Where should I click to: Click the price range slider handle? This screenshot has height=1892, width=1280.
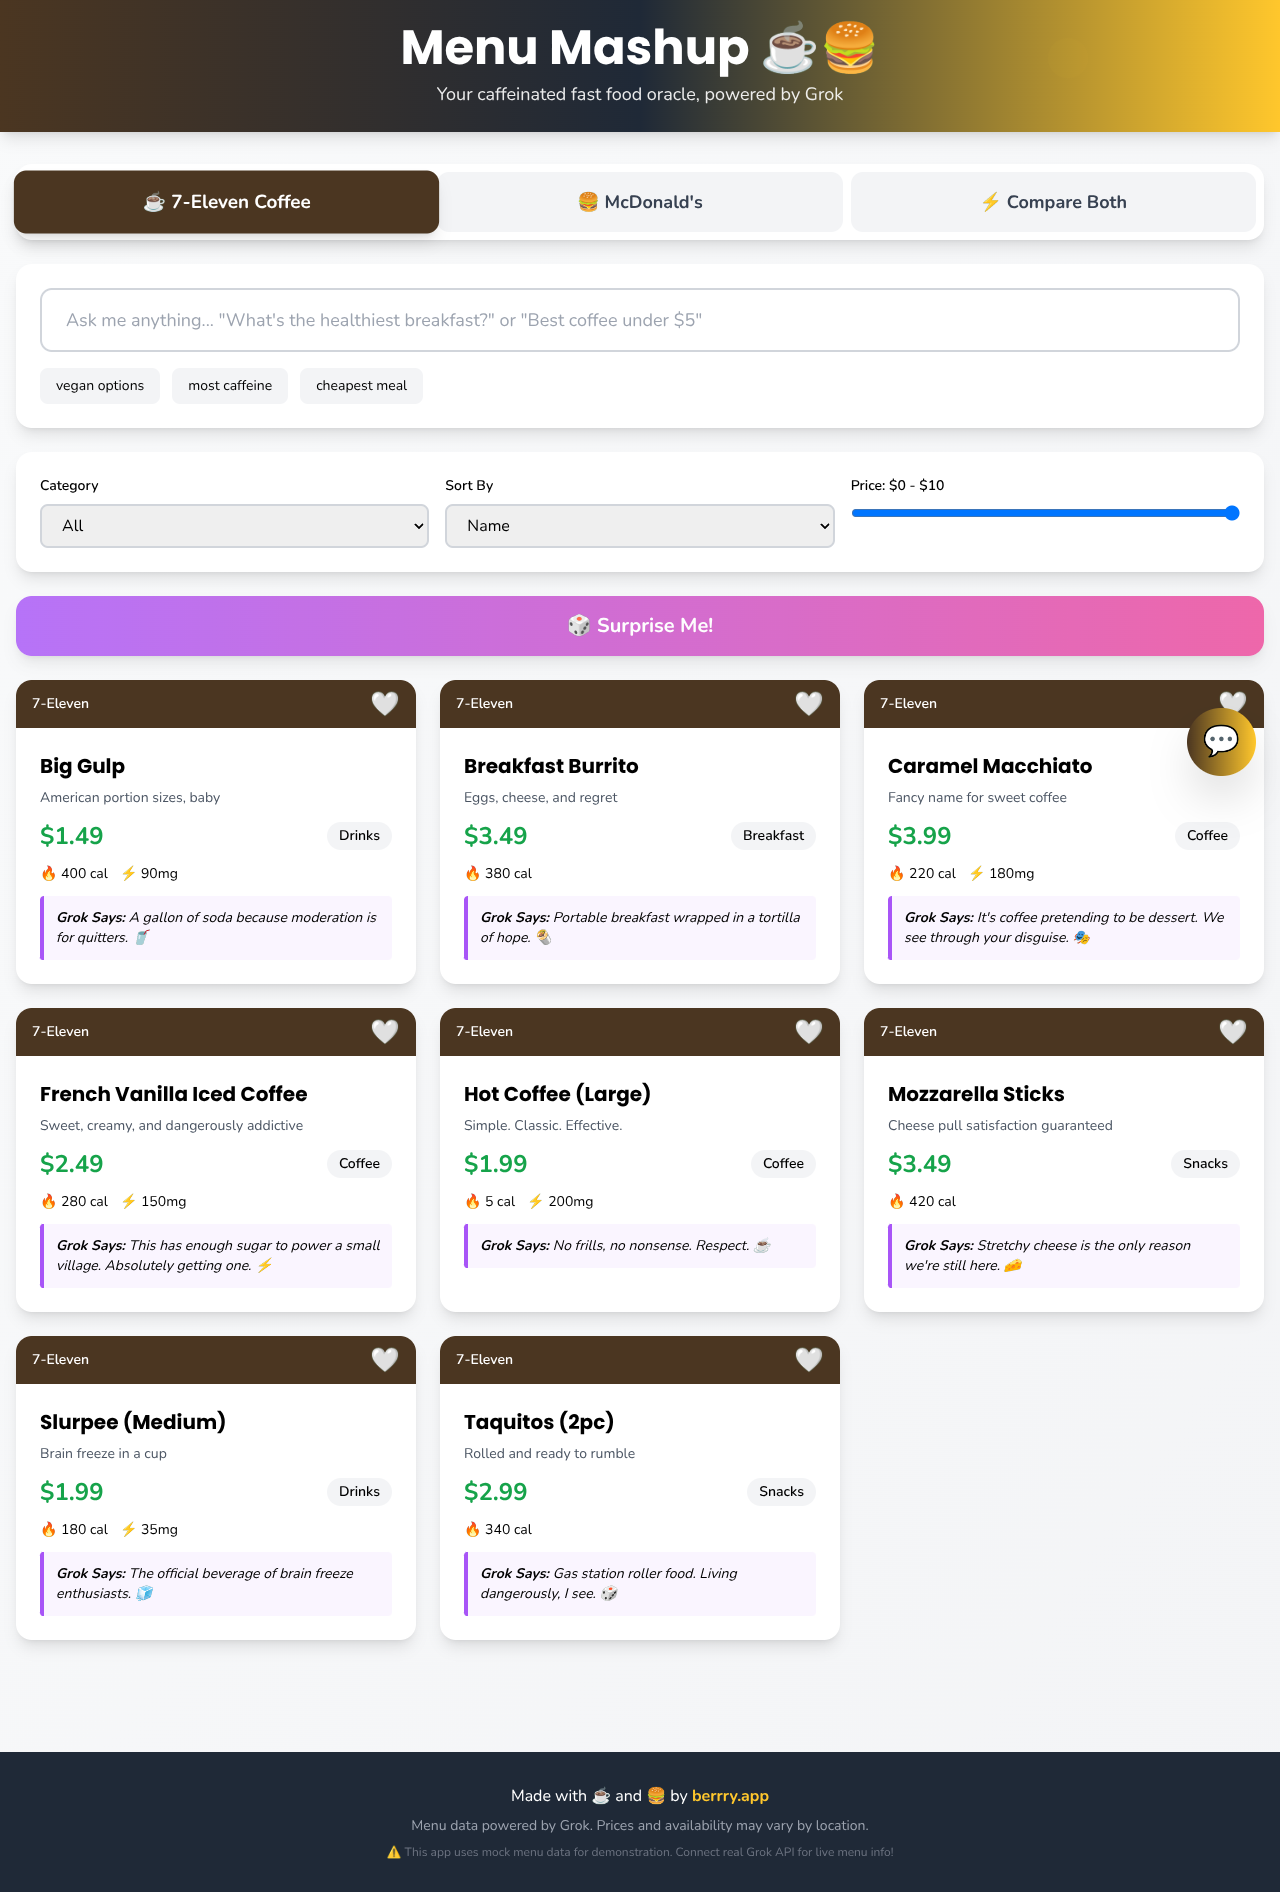tap(1232, 513)
